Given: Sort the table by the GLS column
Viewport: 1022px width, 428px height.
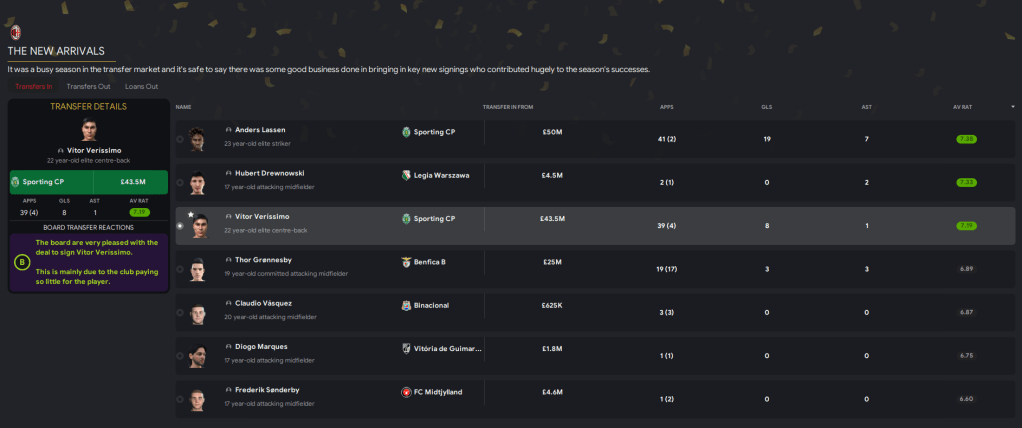Looking at the screenshot, I should [x=766, y=106].
